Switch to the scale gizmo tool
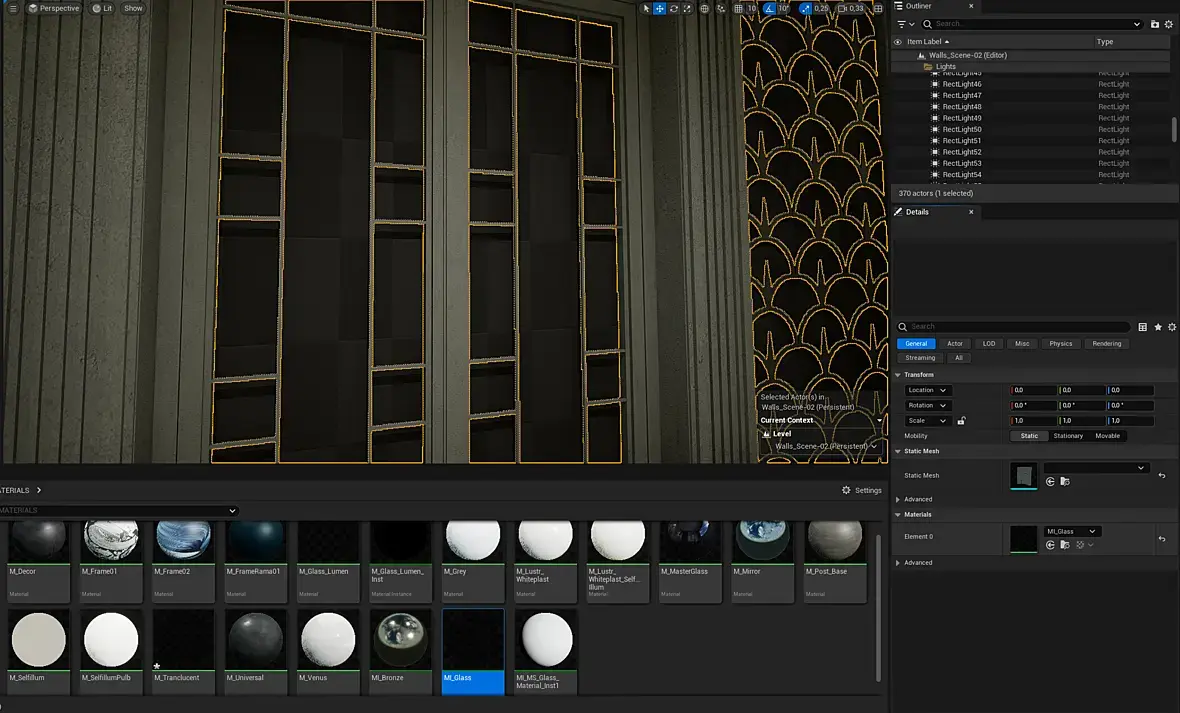 (x=688, y=8)
